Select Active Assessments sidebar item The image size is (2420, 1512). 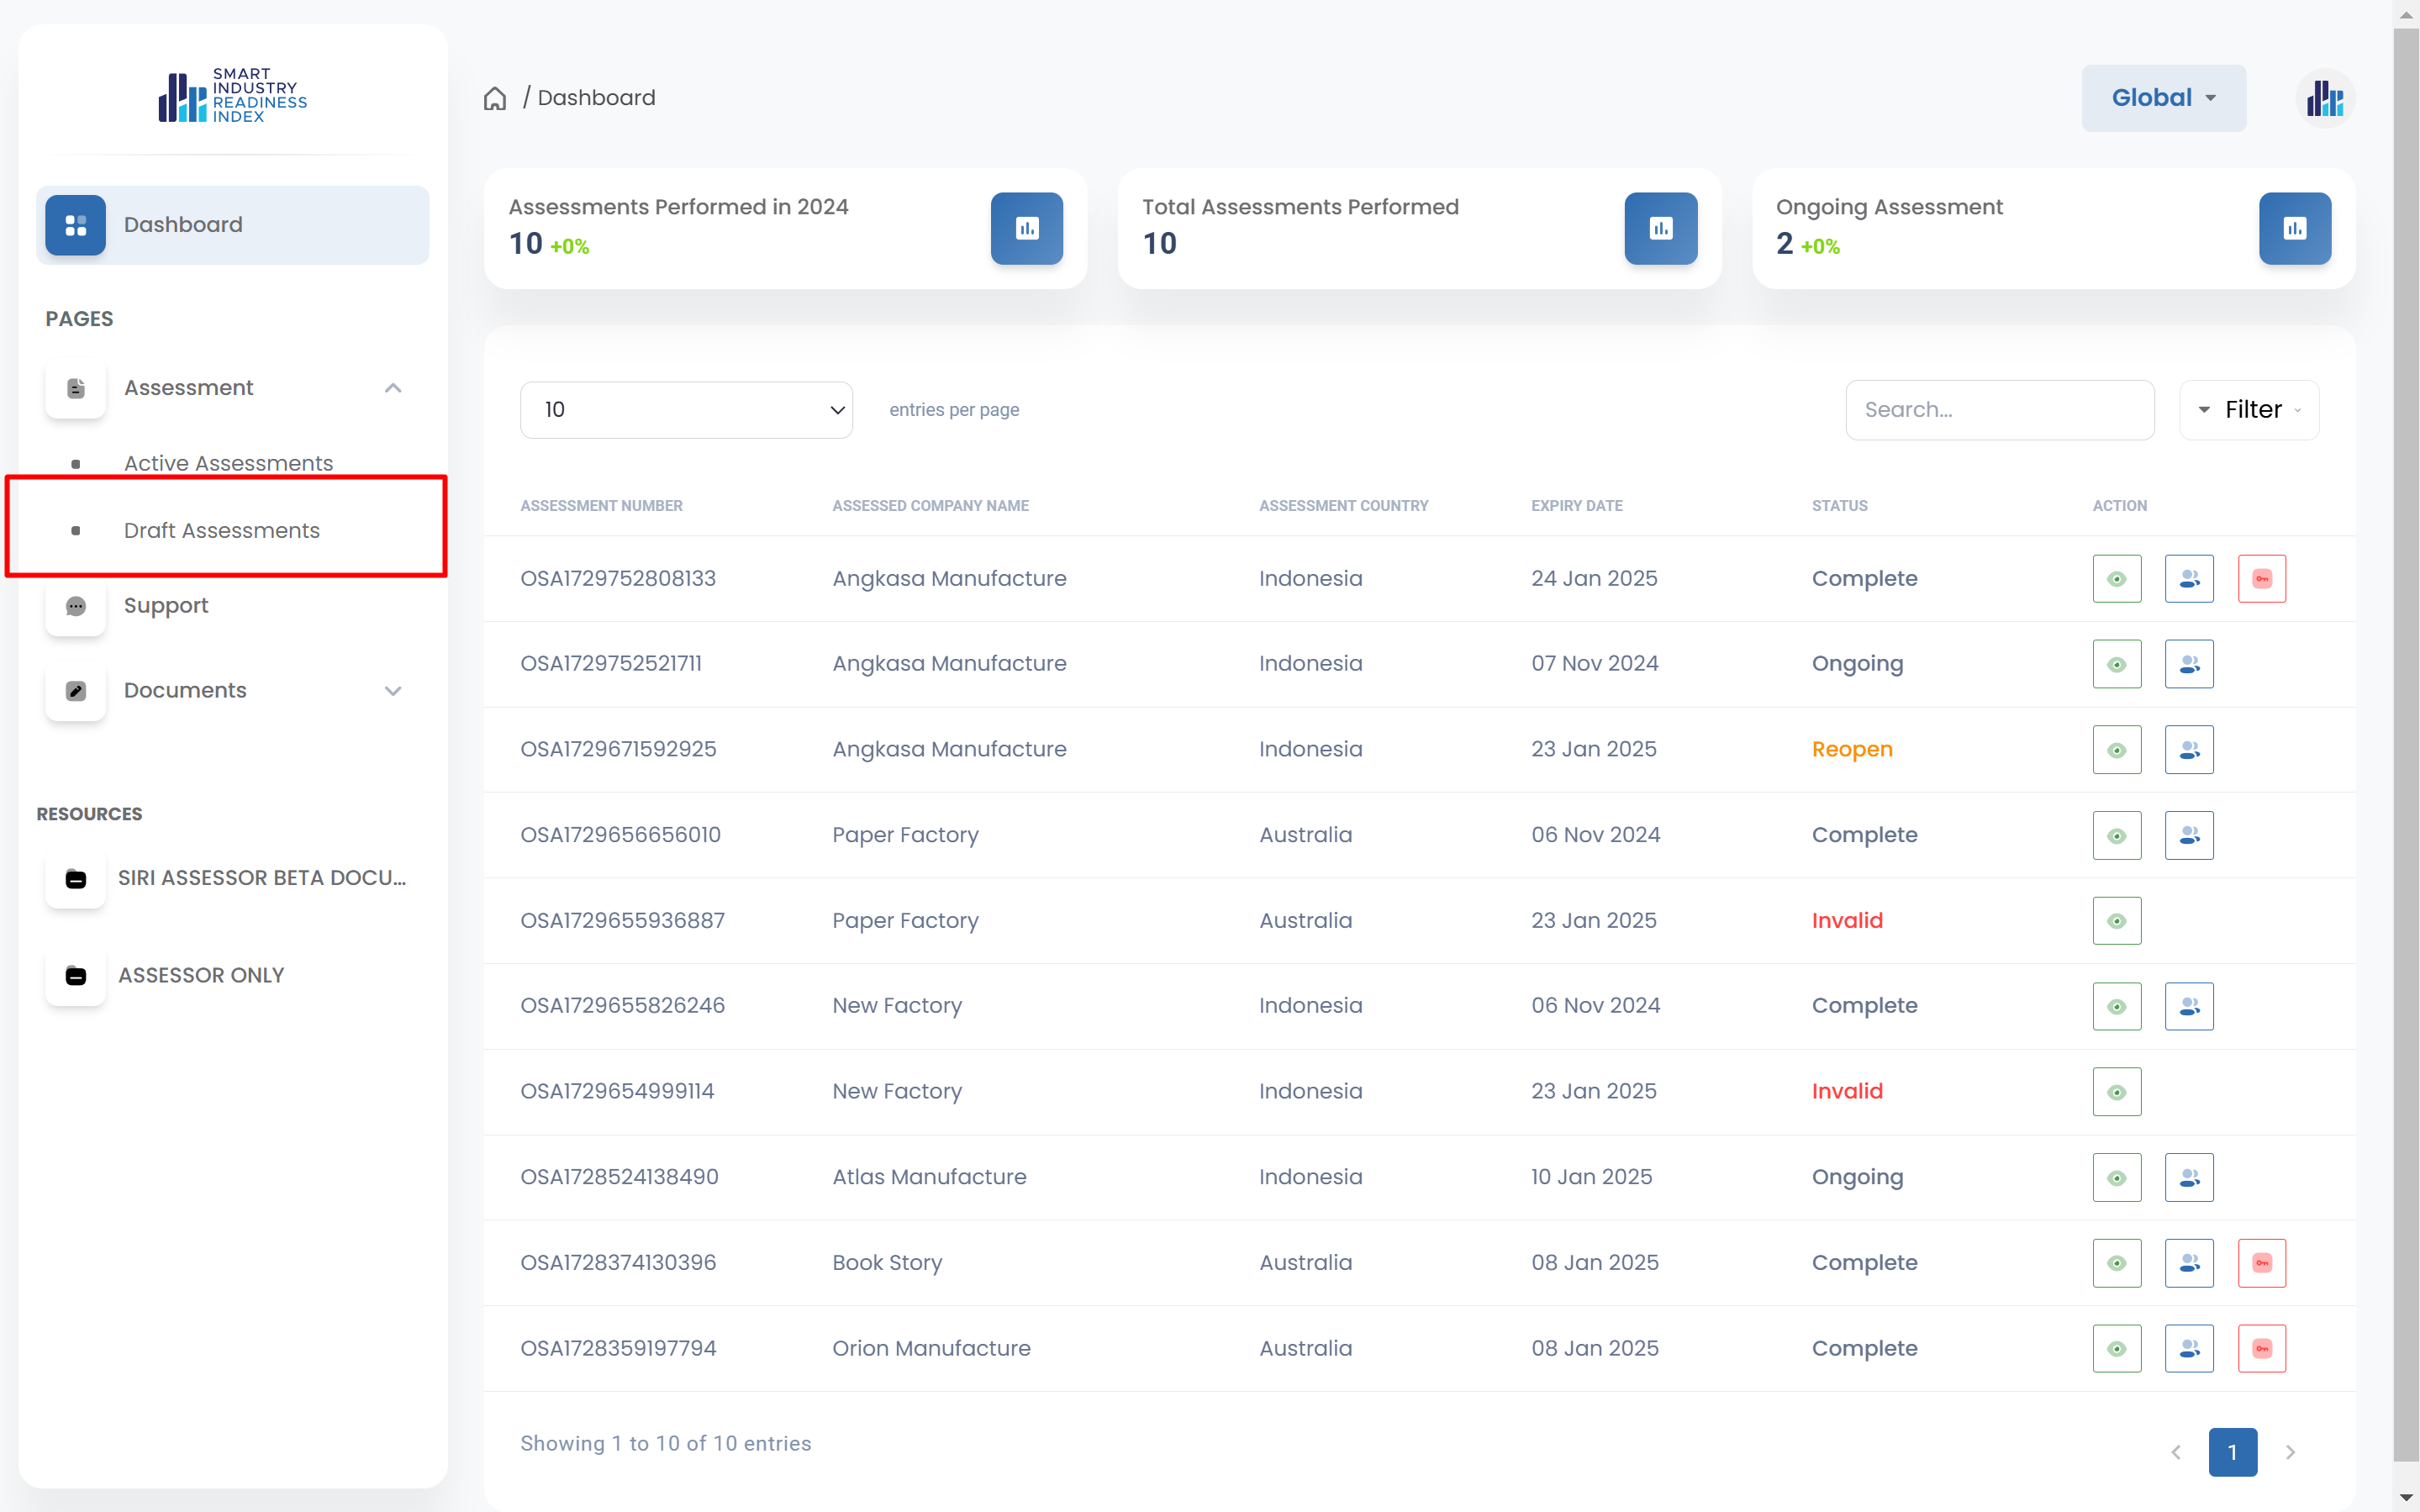(228, 463)
